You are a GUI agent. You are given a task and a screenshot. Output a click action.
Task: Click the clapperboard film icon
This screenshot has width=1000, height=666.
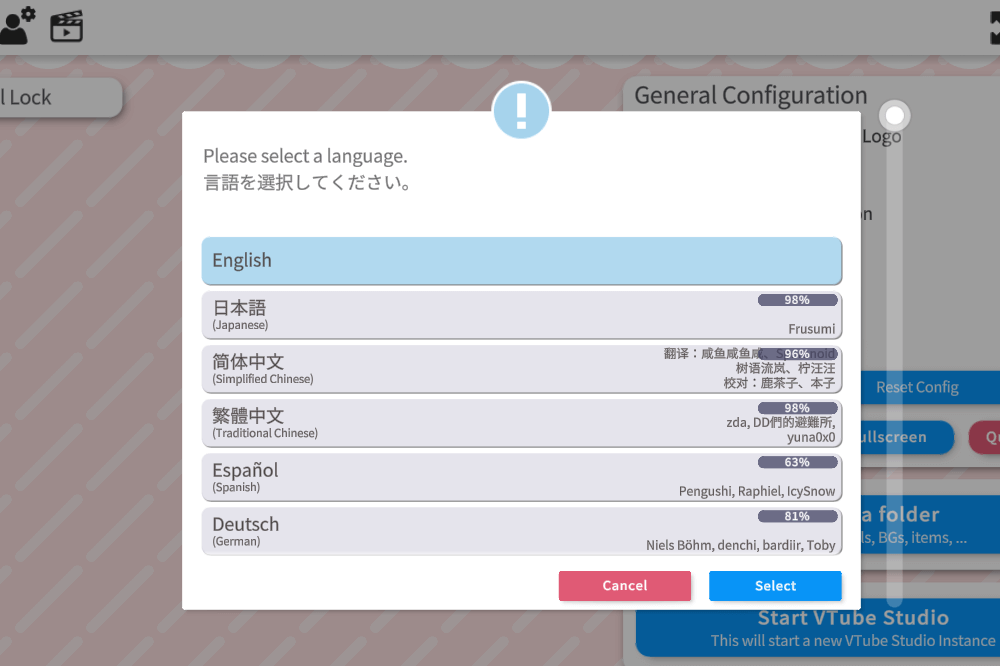coord(67,26)
